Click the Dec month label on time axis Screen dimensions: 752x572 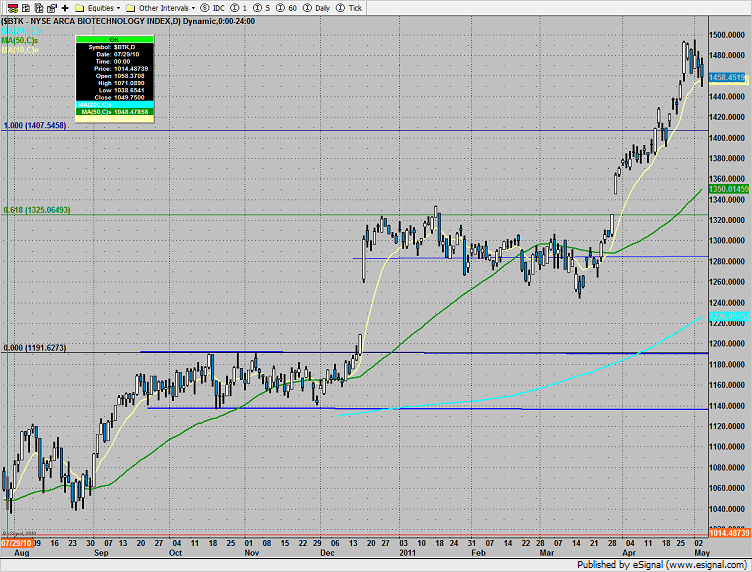pyautogui.click(x=327, y=553)
